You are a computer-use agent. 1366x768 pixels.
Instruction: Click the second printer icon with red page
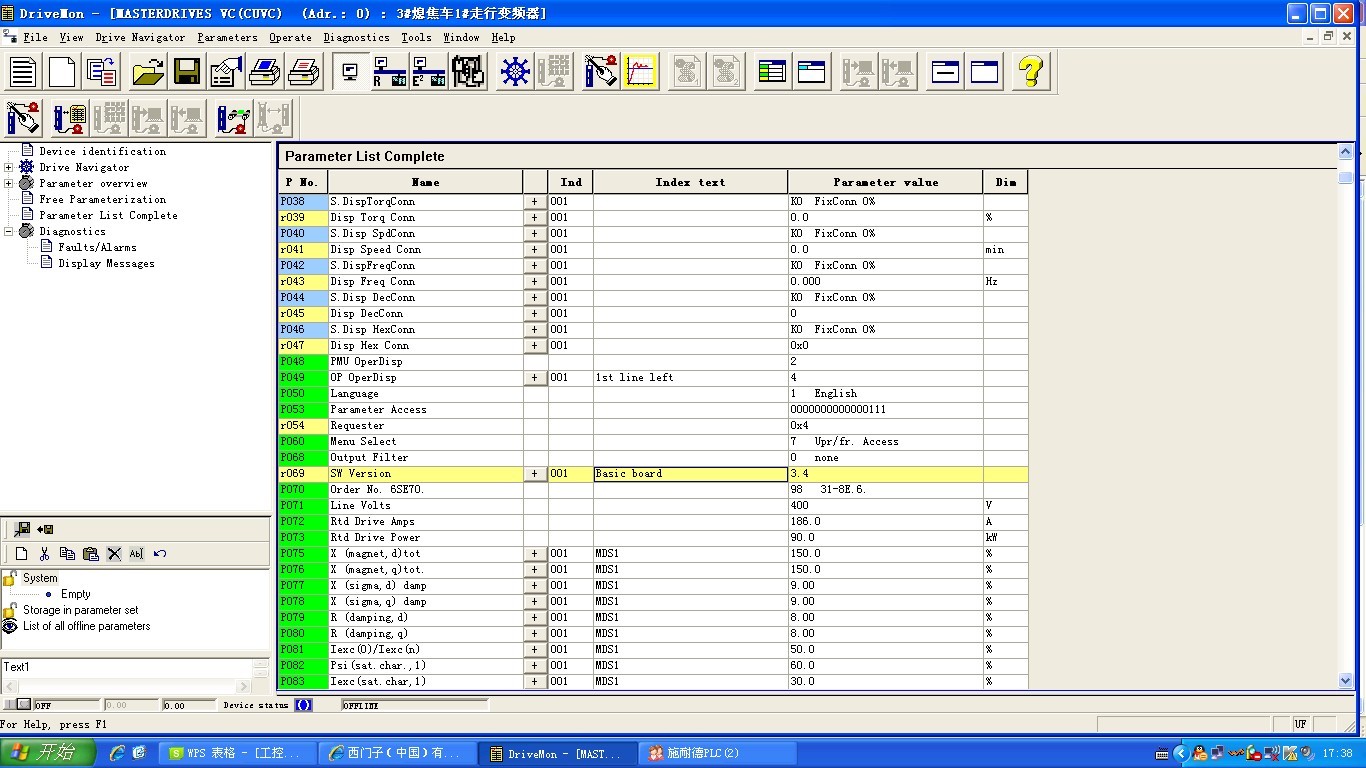304,72
